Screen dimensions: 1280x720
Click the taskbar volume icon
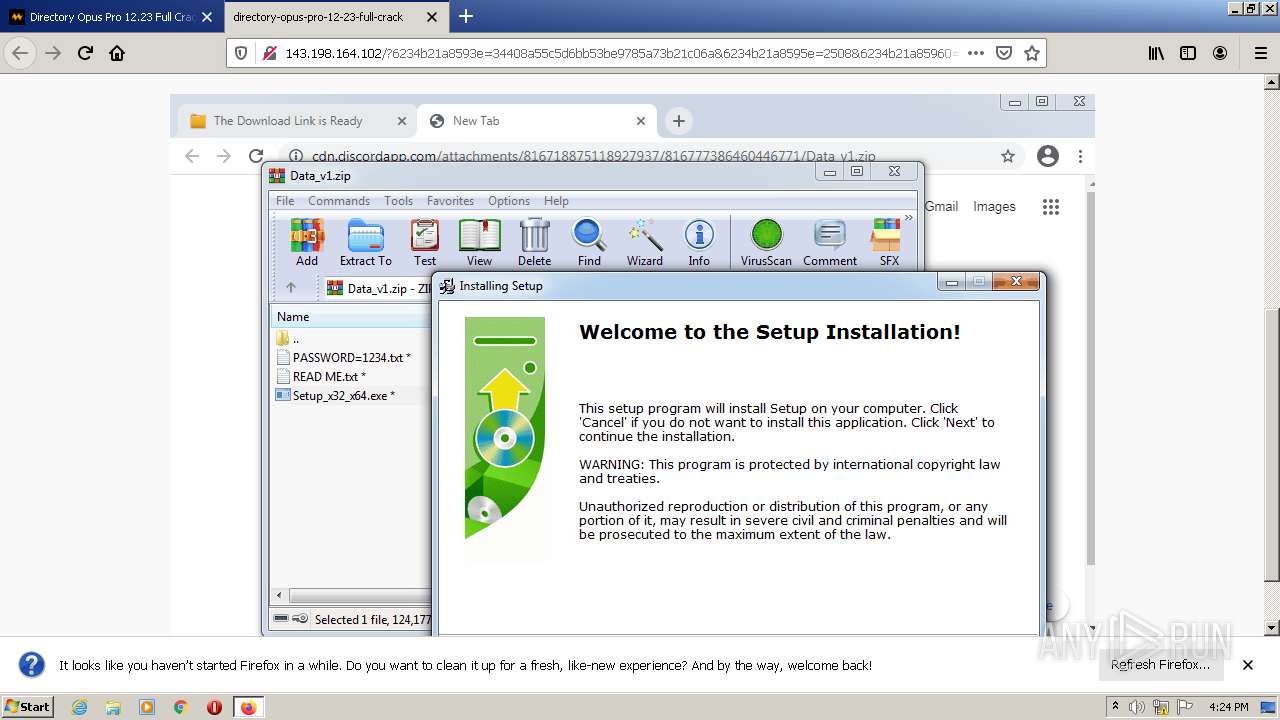coord(1137,707)
